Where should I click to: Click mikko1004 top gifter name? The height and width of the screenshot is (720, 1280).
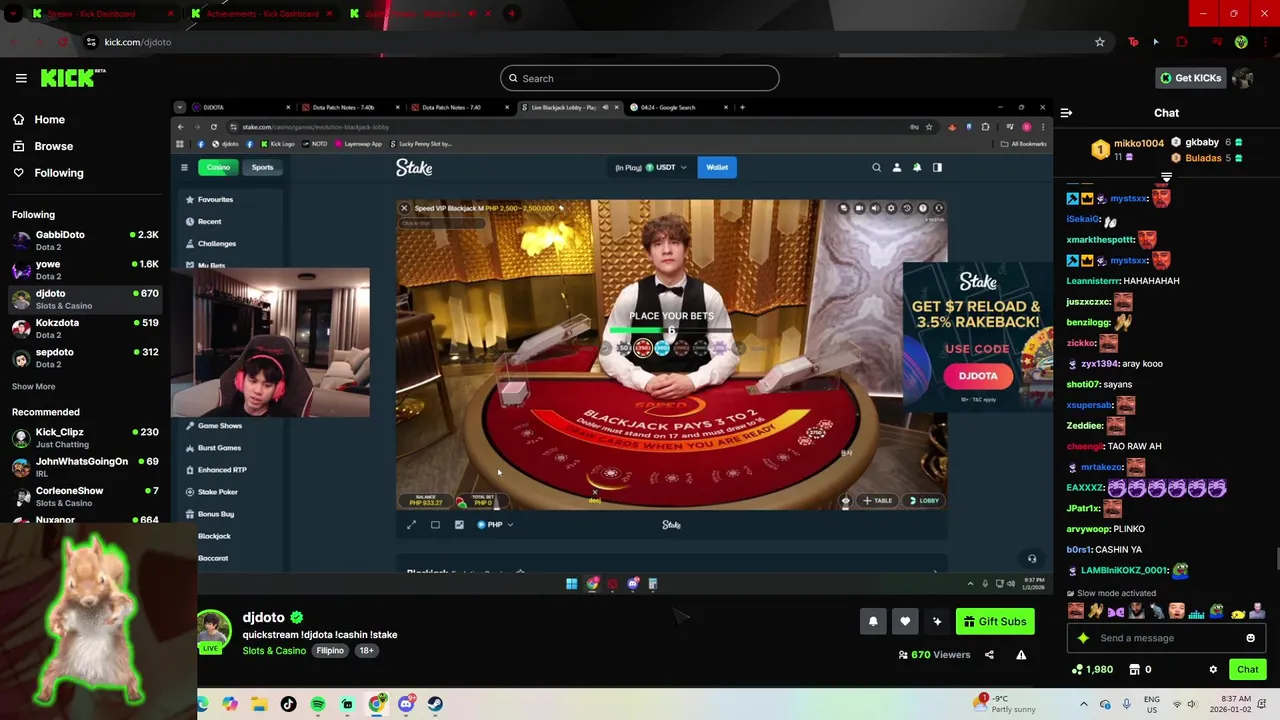click(x=1139, y=143)
